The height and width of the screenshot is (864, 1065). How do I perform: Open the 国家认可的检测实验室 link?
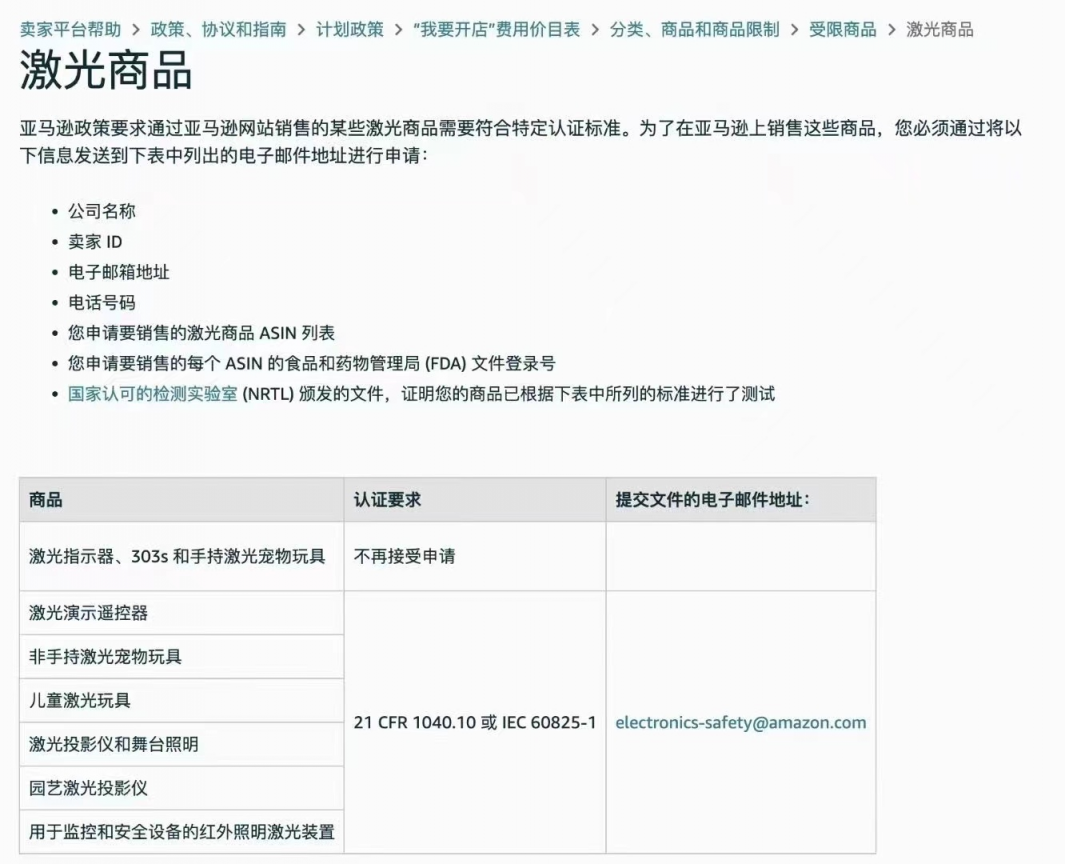(x=153, y=394)
